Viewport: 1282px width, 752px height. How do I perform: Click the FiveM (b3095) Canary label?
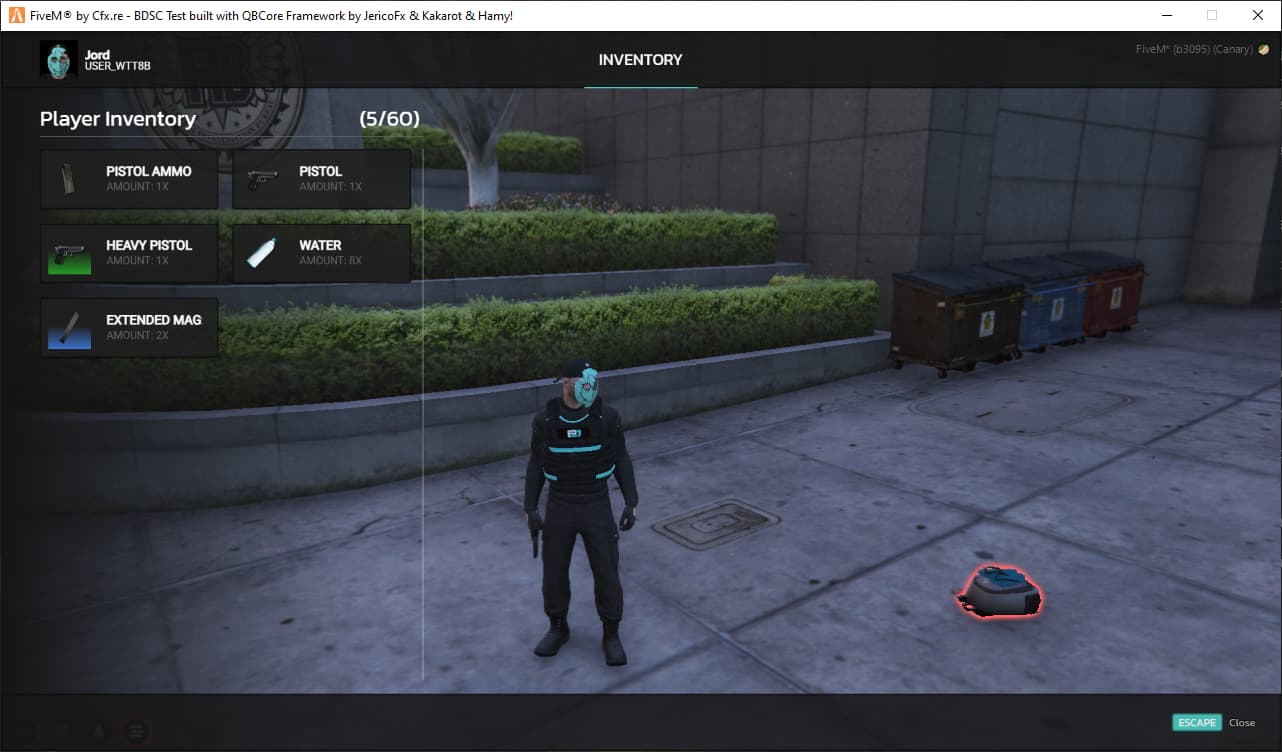(1195, 48)
